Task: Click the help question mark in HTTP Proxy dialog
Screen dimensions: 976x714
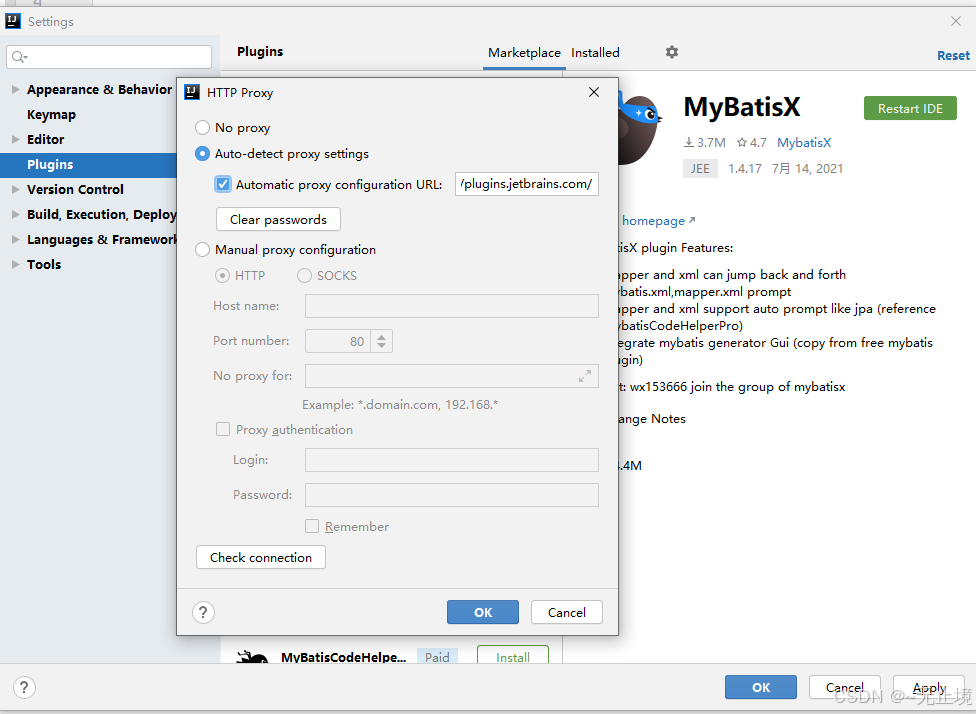Action: (204, 613)
